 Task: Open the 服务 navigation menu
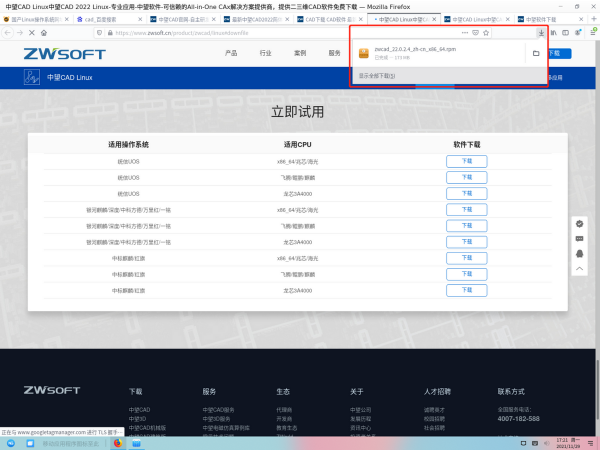(334, 53)
